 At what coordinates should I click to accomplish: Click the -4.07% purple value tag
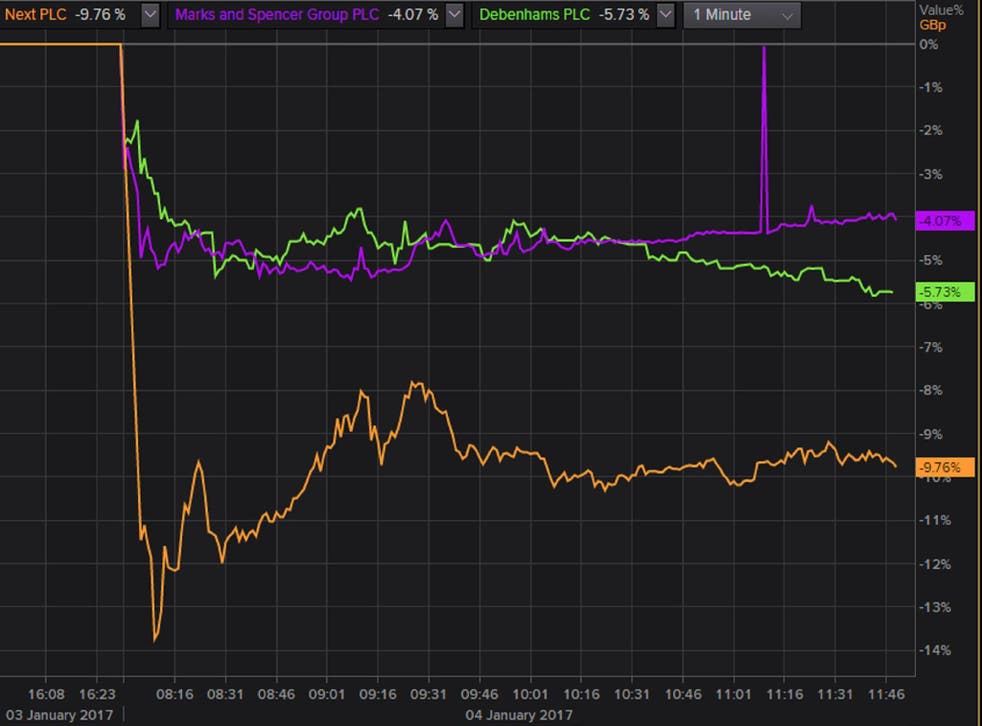944,220
